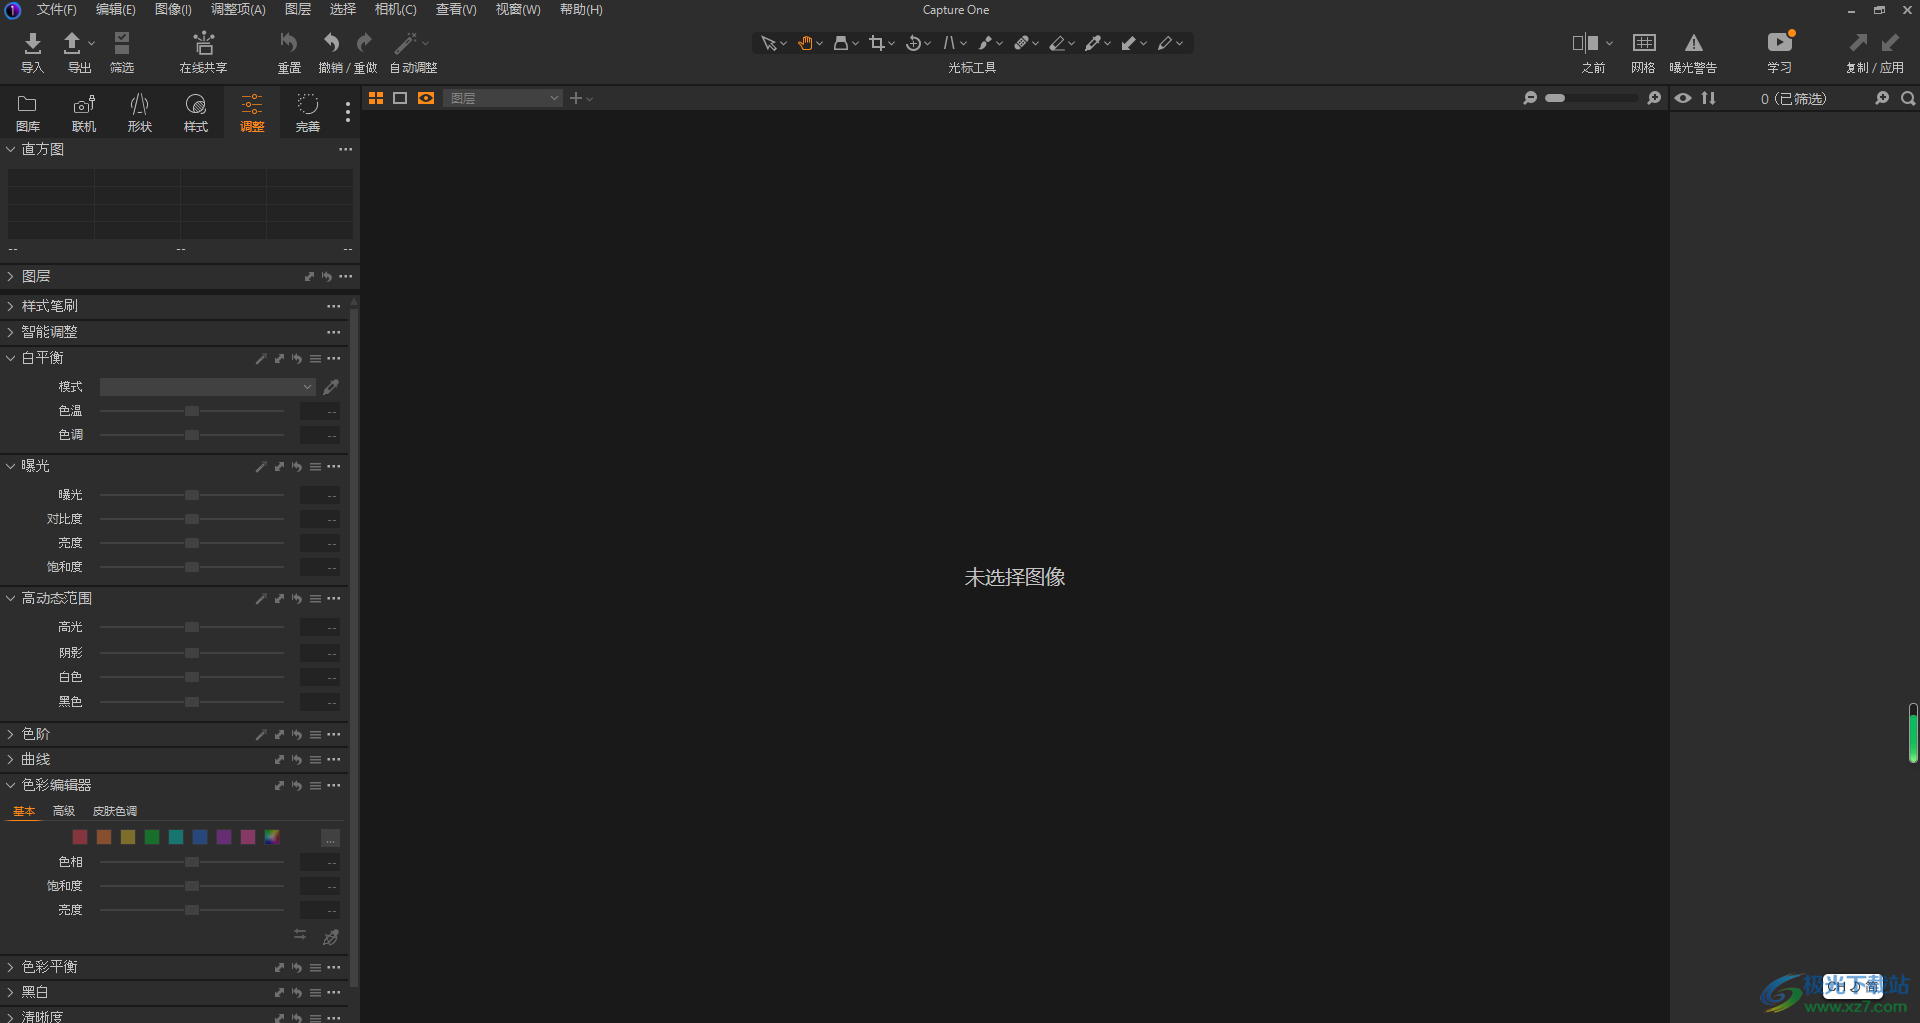Open the File (文件) menu
1920x1023 pixels.
coord(56,9)
